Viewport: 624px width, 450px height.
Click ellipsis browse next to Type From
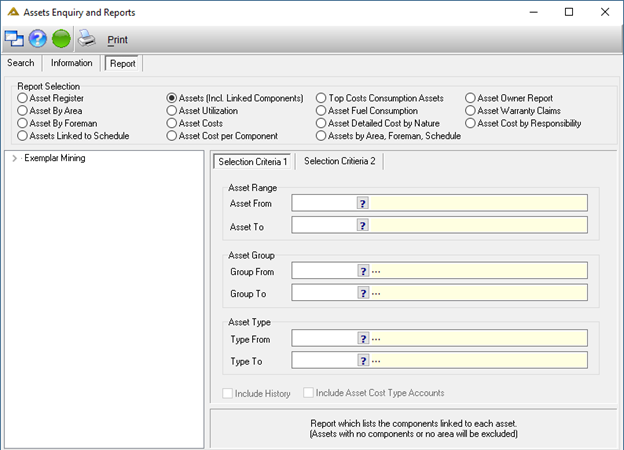click(x=376, y=339)
